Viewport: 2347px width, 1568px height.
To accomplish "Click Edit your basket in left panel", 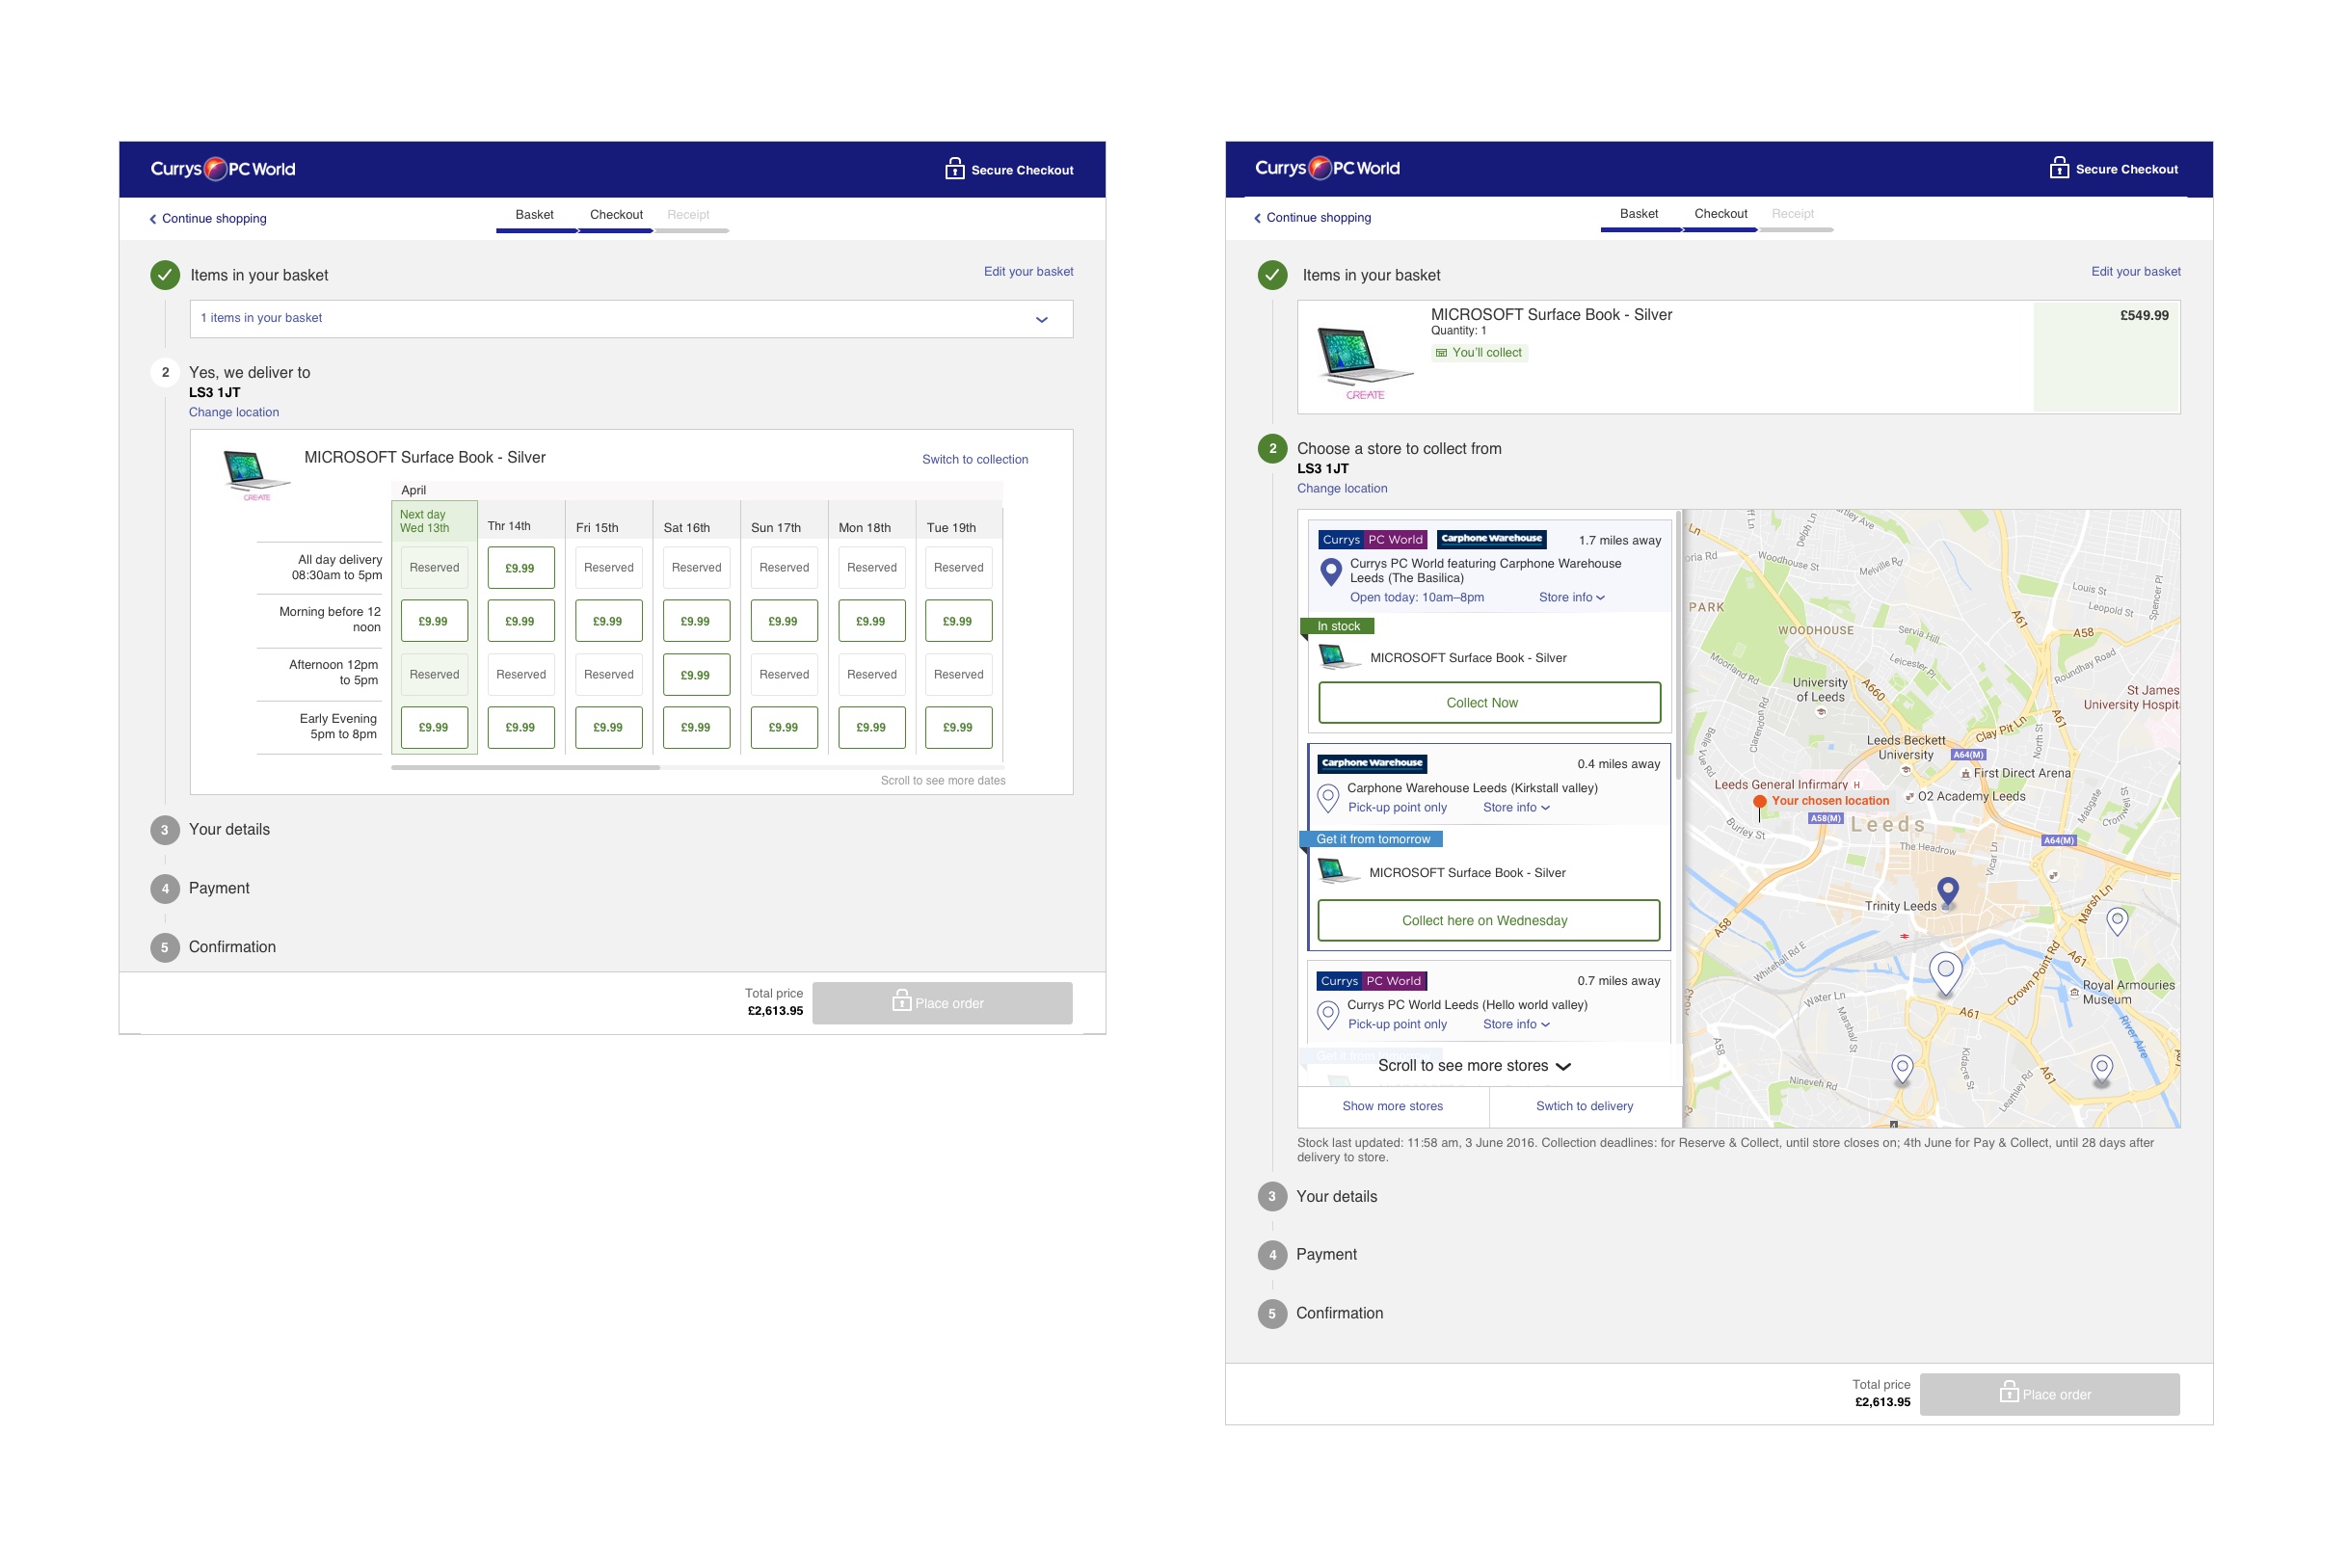I will pos(1028,272).
